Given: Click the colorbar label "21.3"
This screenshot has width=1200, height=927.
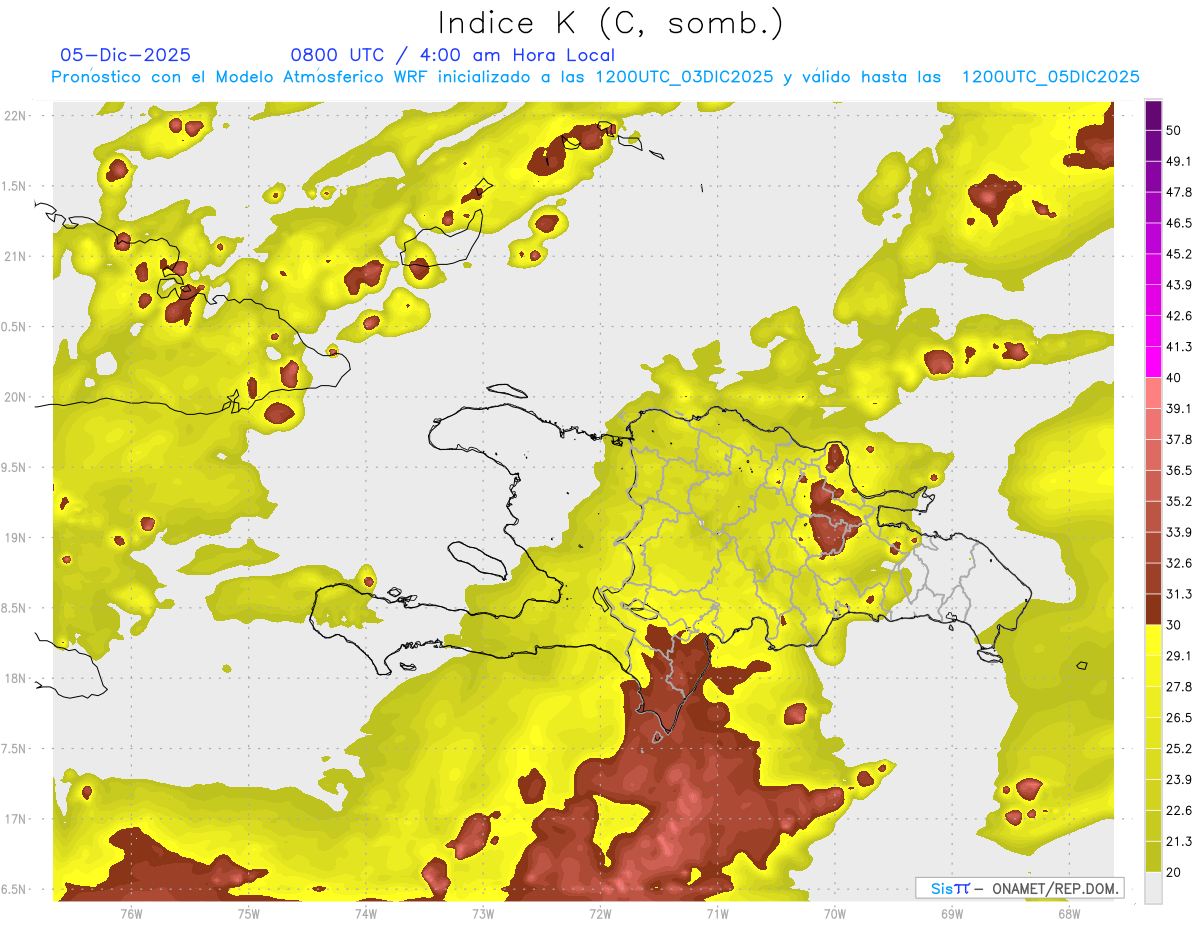Looking at the screenshot, I should pyautogui.click(x=1179, y=841).
